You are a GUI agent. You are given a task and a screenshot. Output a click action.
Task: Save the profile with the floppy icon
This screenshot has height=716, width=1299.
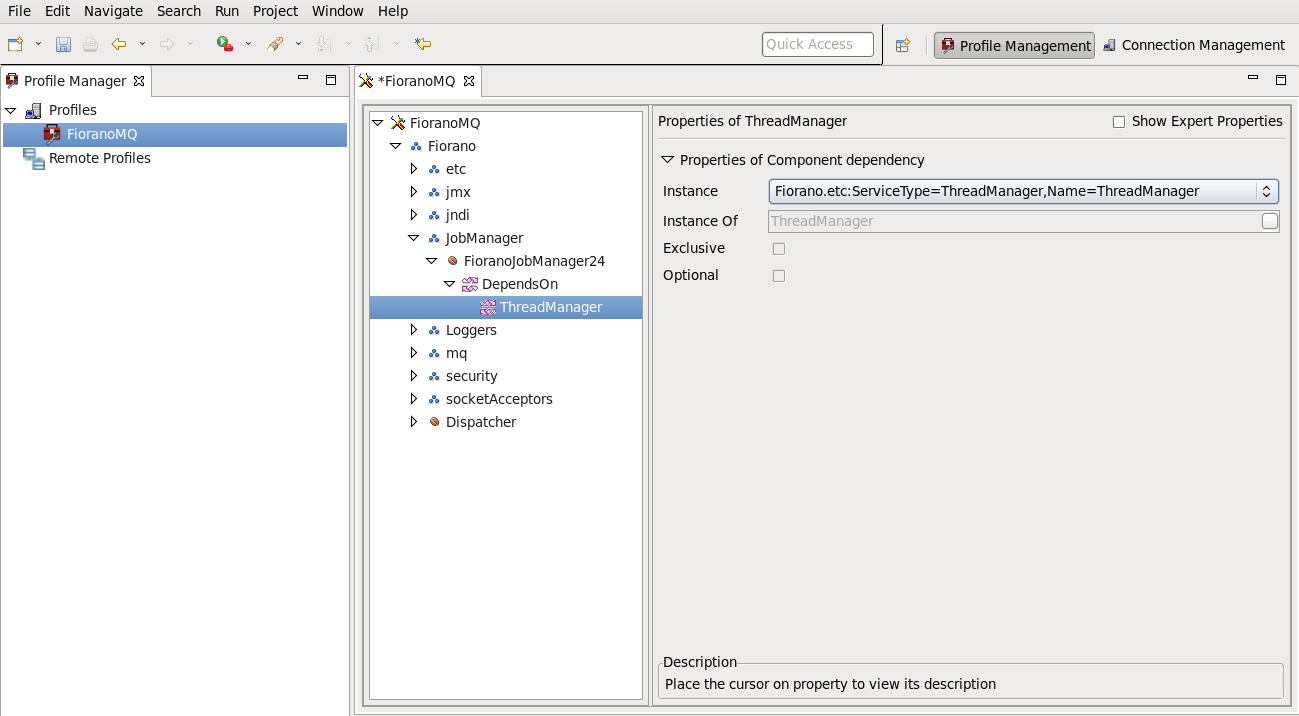click(63, 44)
